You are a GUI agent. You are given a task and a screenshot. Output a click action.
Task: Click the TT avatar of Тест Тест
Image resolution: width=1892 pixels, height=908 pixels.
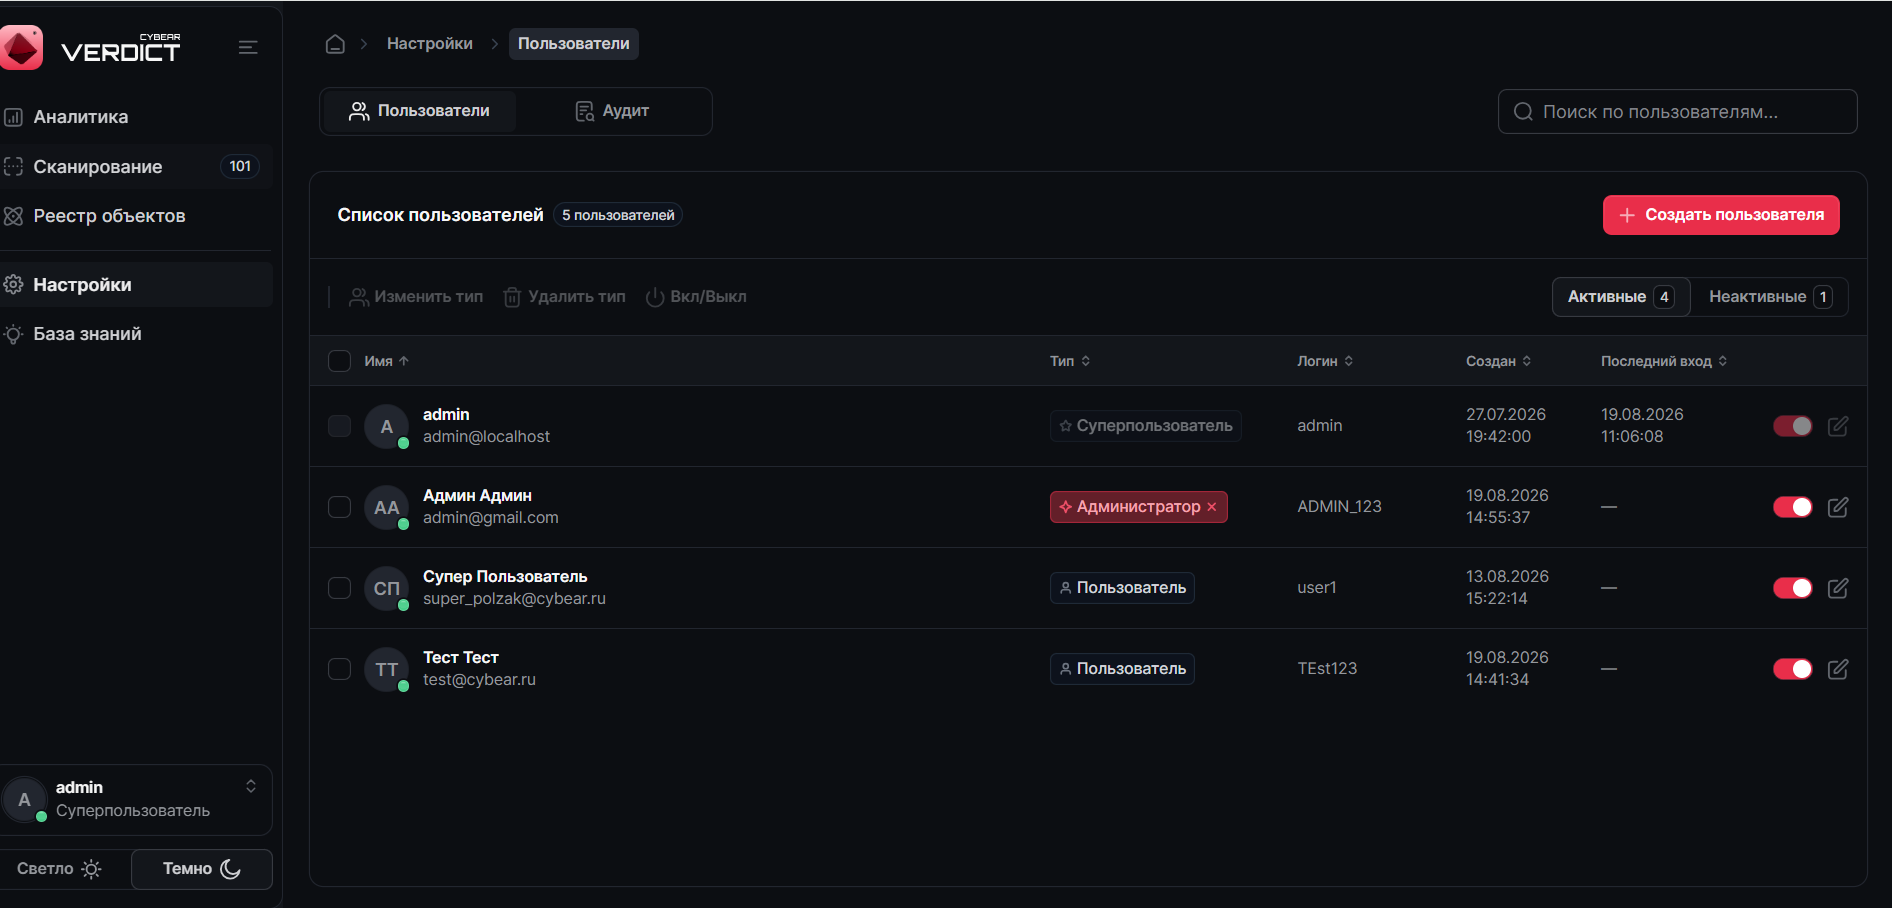point(387,670)
